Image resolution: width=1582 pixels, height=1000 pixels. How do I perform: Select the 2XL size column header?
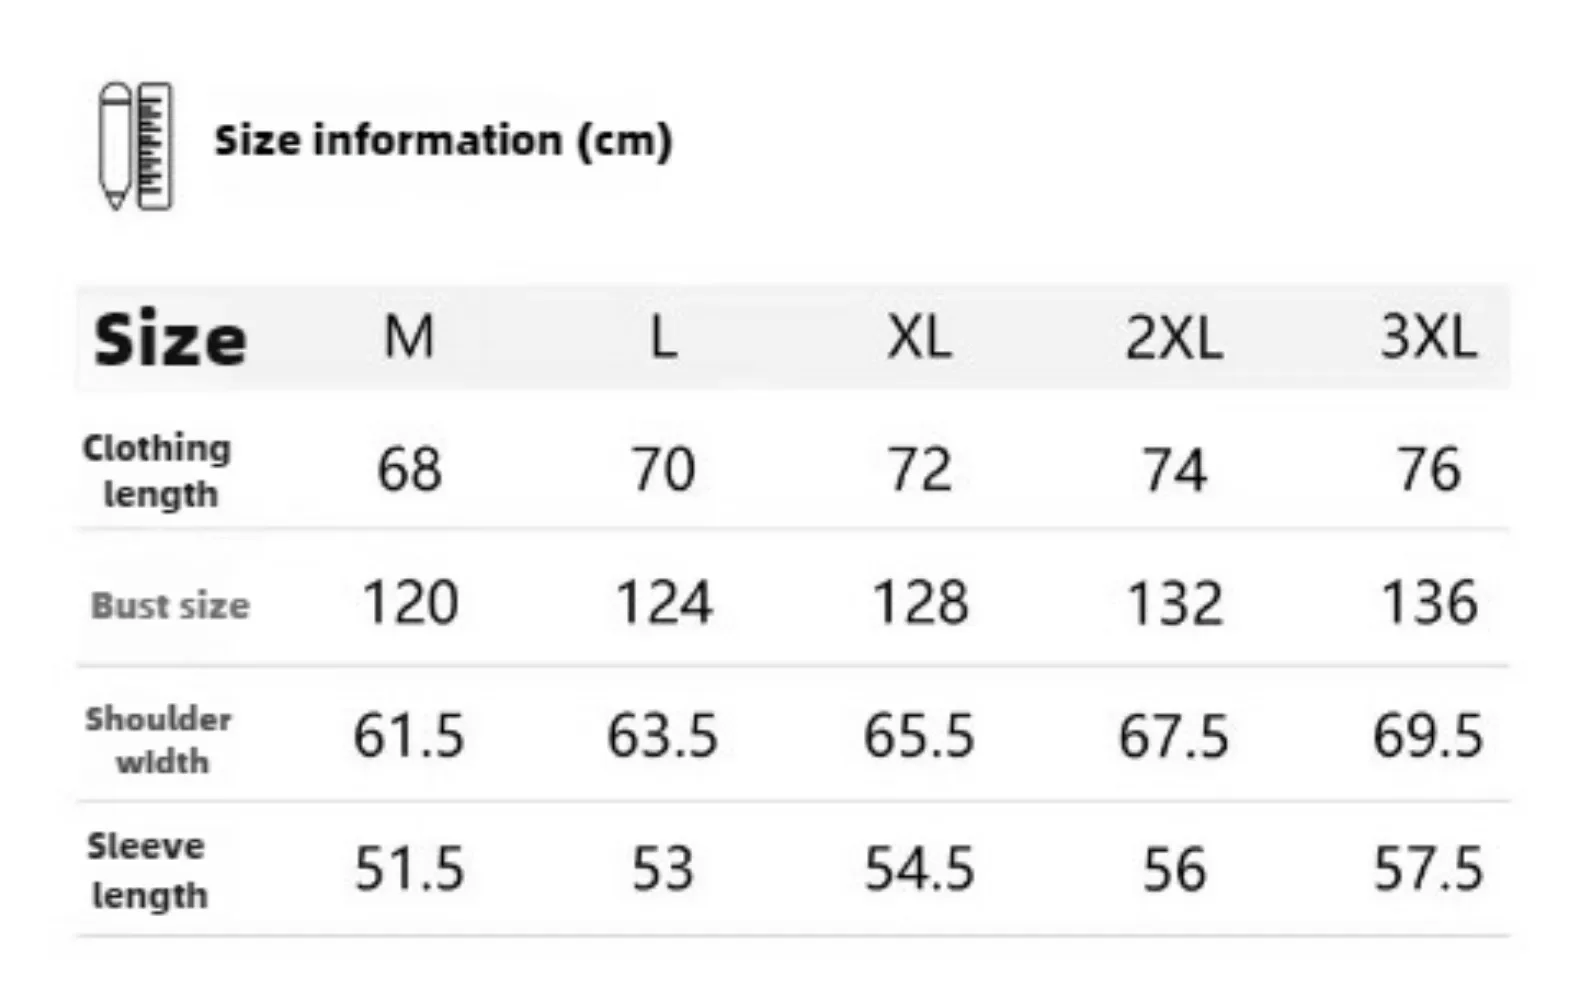coord(1174,338)
